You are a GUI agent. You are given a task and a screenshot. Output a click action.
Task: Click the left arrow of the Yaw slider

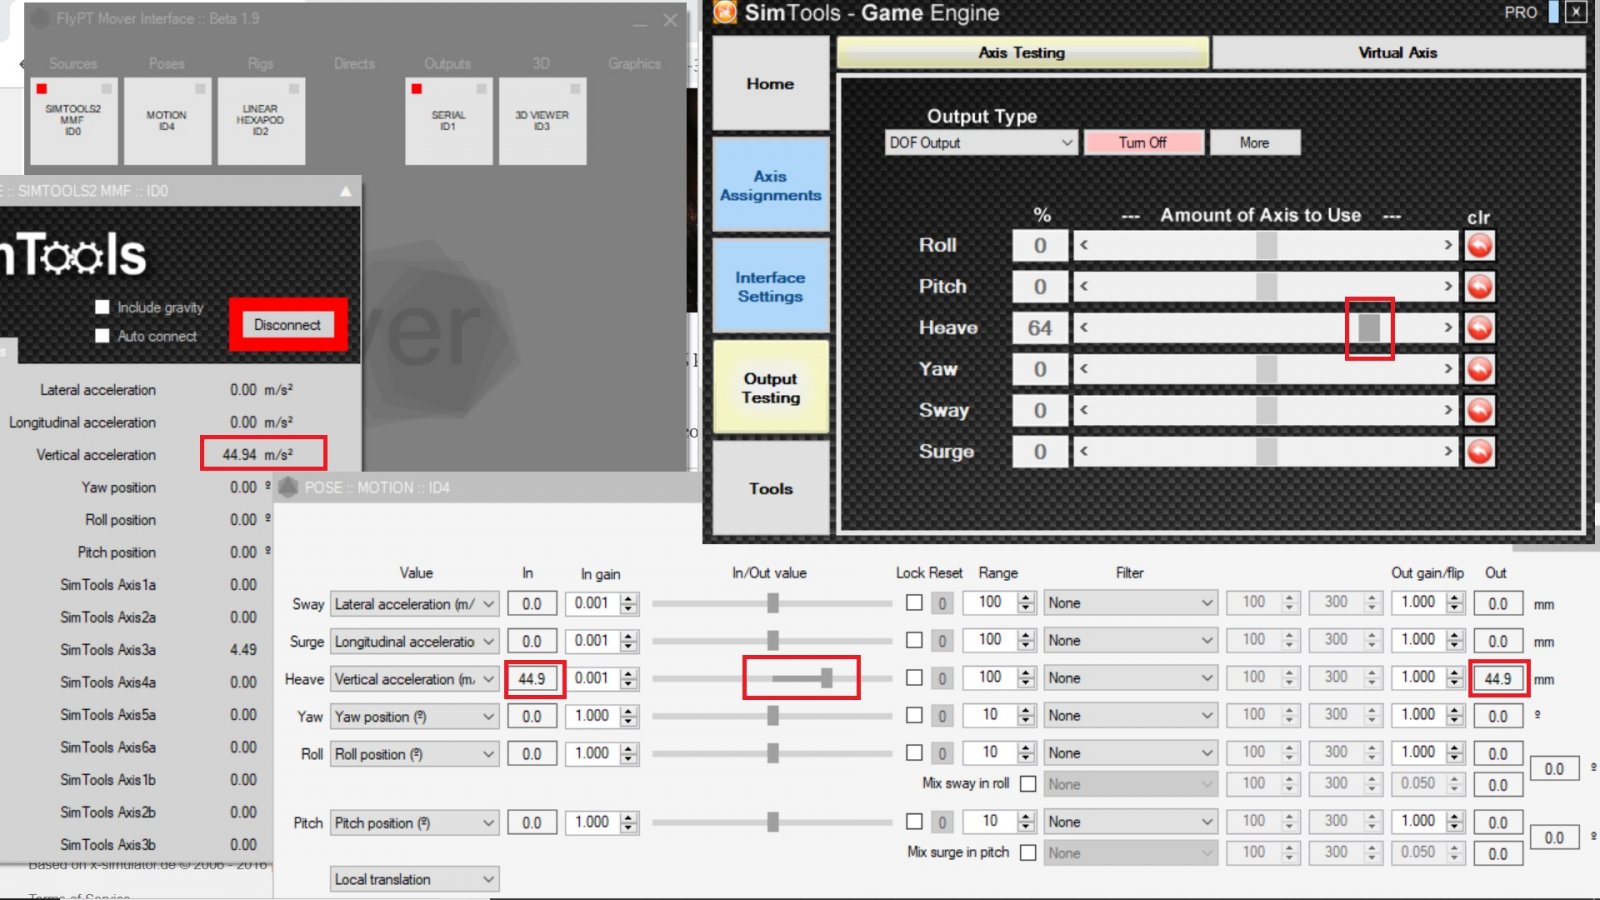tap(1084, 369)
